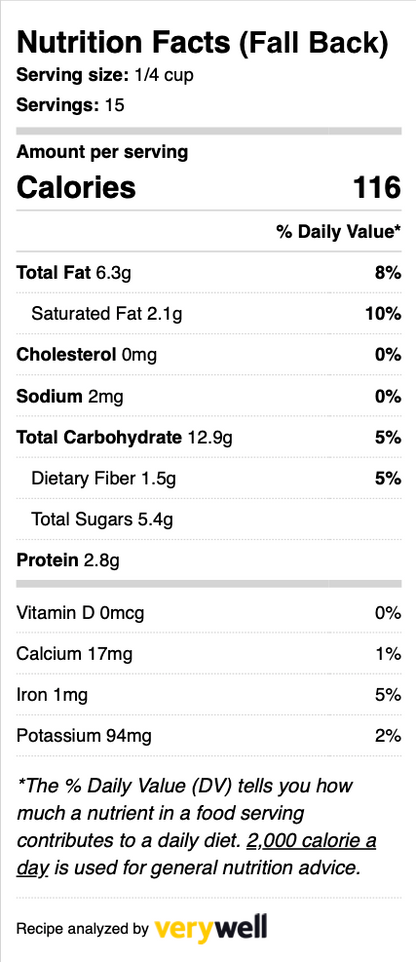Click the Servings: 15 text
The height and width of the screenshot is (962, 416).
point(70,105)
